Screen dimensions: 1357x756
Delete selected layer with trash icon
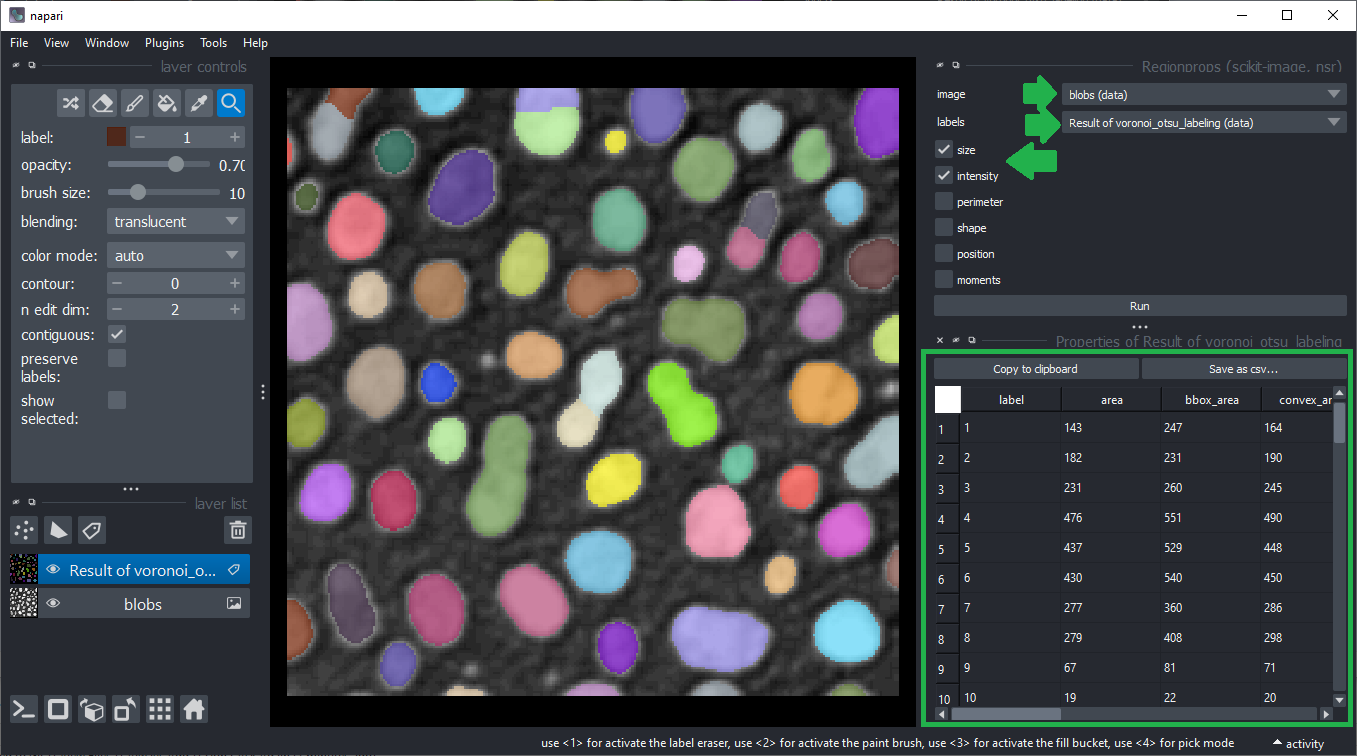tap(237, 530)
